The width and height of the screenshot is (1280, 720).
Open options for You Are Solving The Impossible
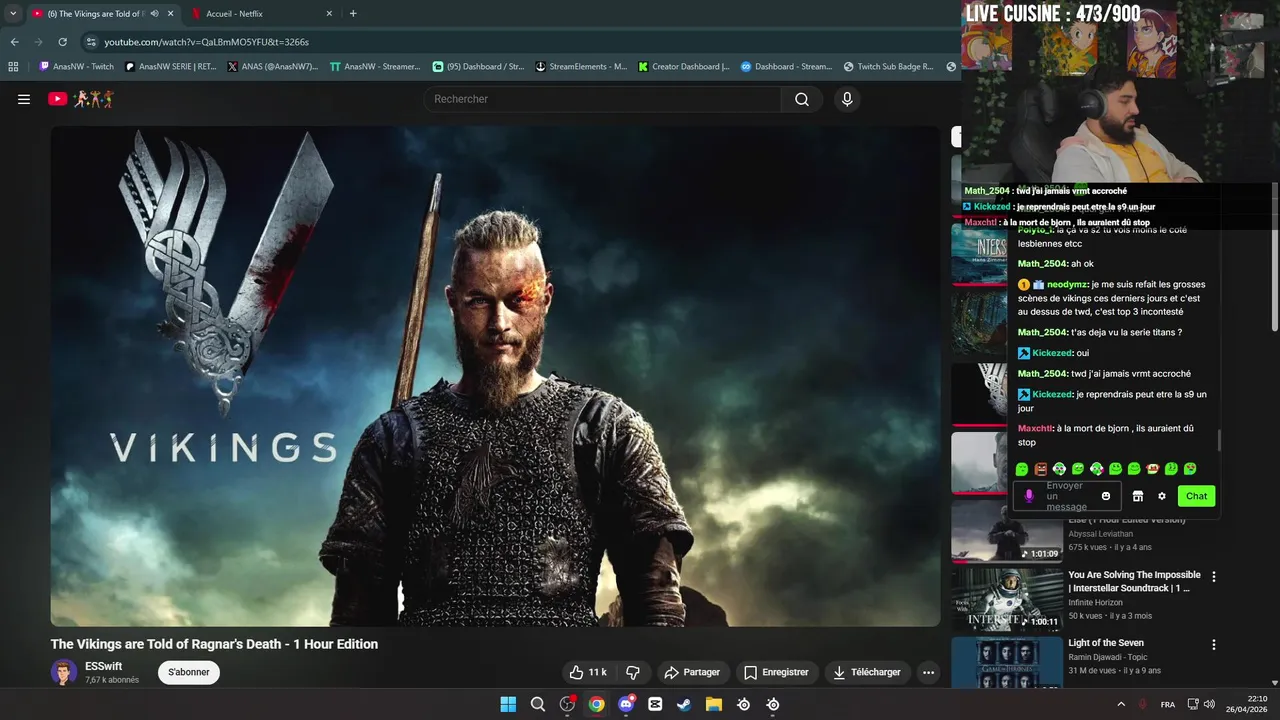click(x=1214, y=577)
